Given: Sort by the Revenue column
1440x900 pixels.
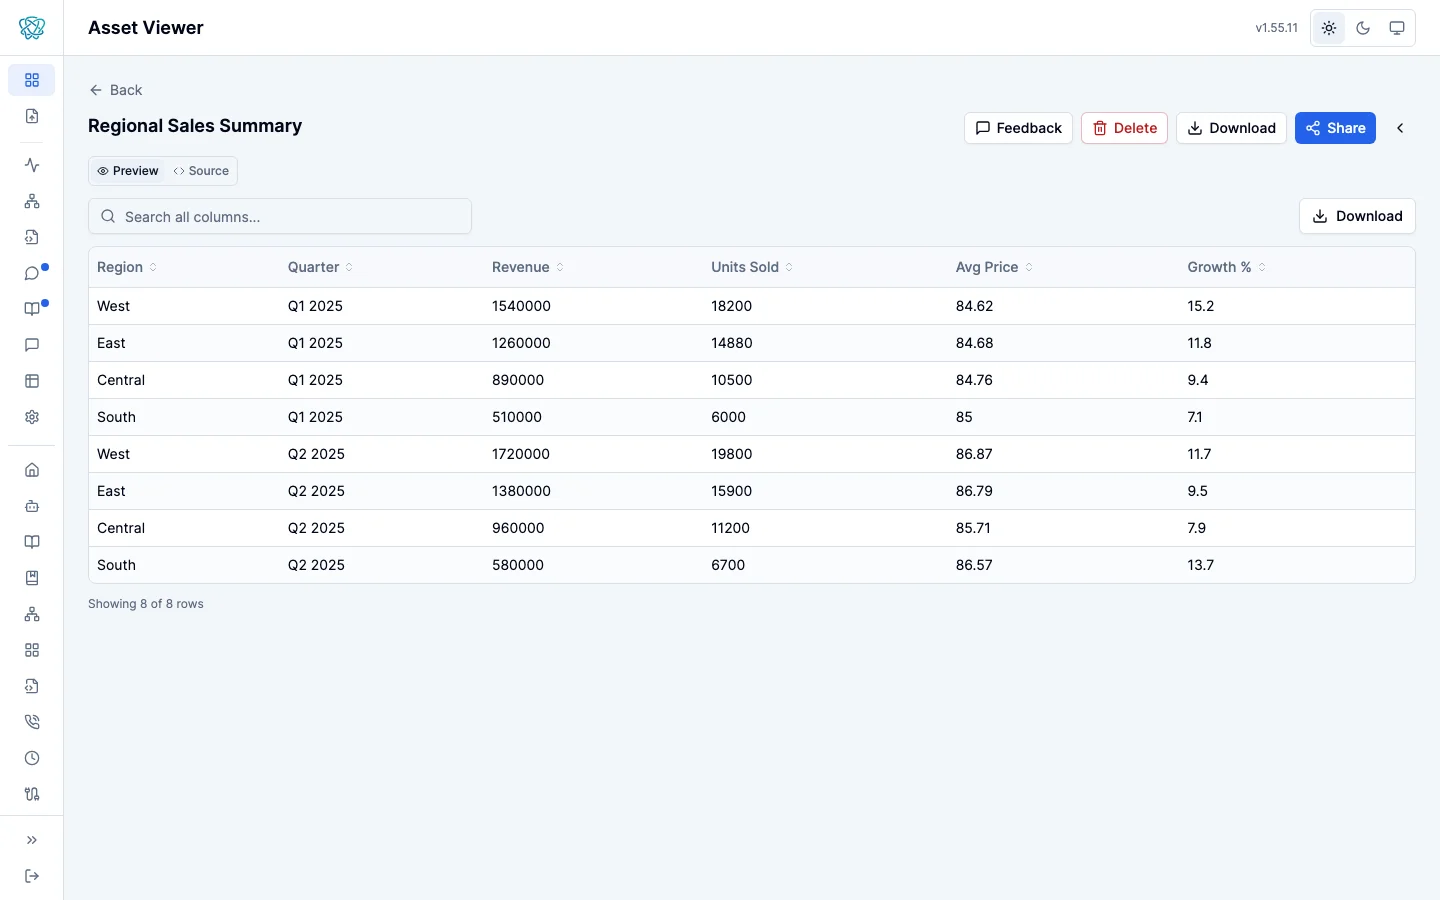Looking at the screenshot, I should pos(528,267).
